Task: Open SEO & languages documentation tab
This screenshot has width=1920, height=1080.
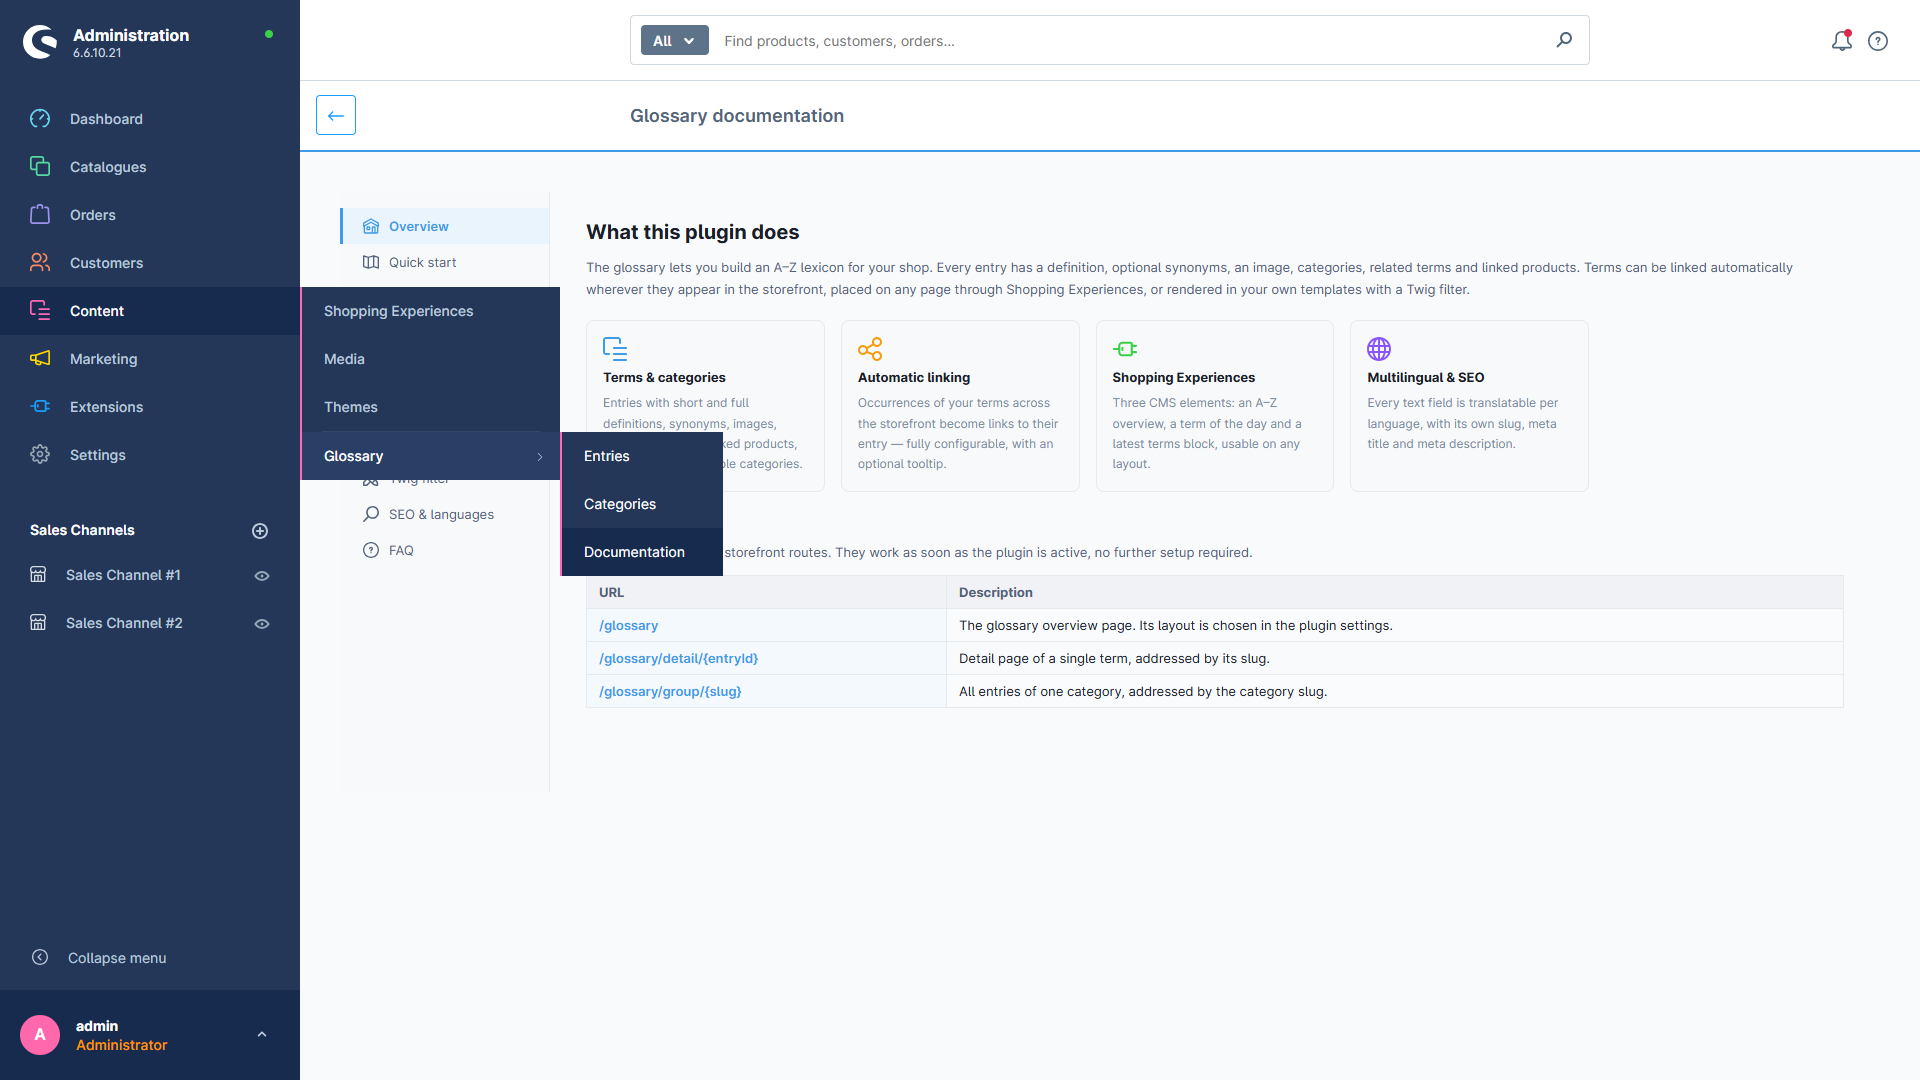Action: pos(445,514)
